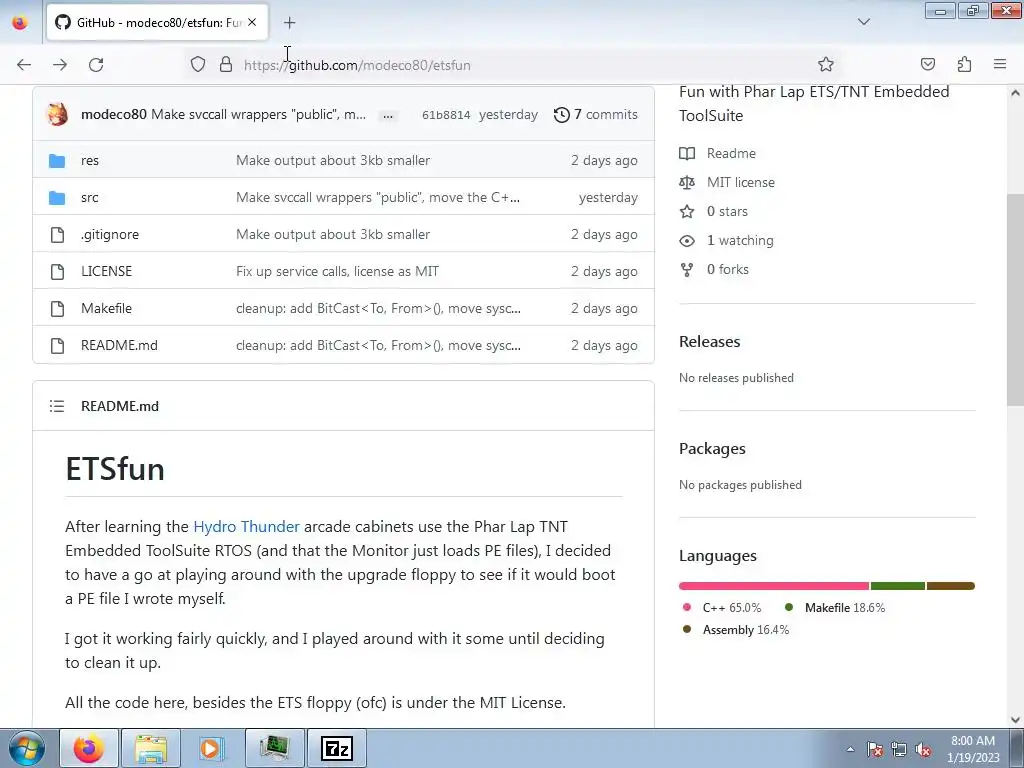
Task: Bookmark this page with the star icon
Action: (x=825, y=64)
